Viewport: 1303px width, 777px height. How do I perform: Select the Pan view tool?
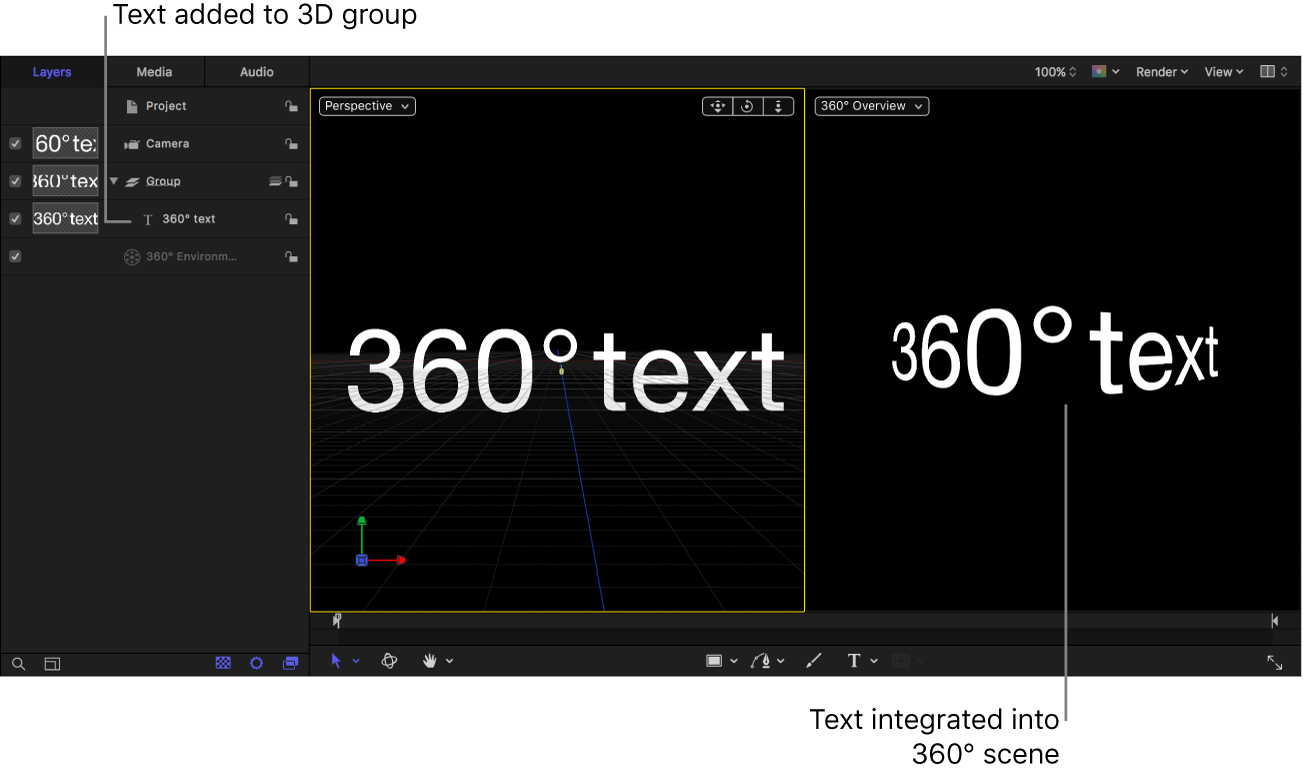point(430,660)
